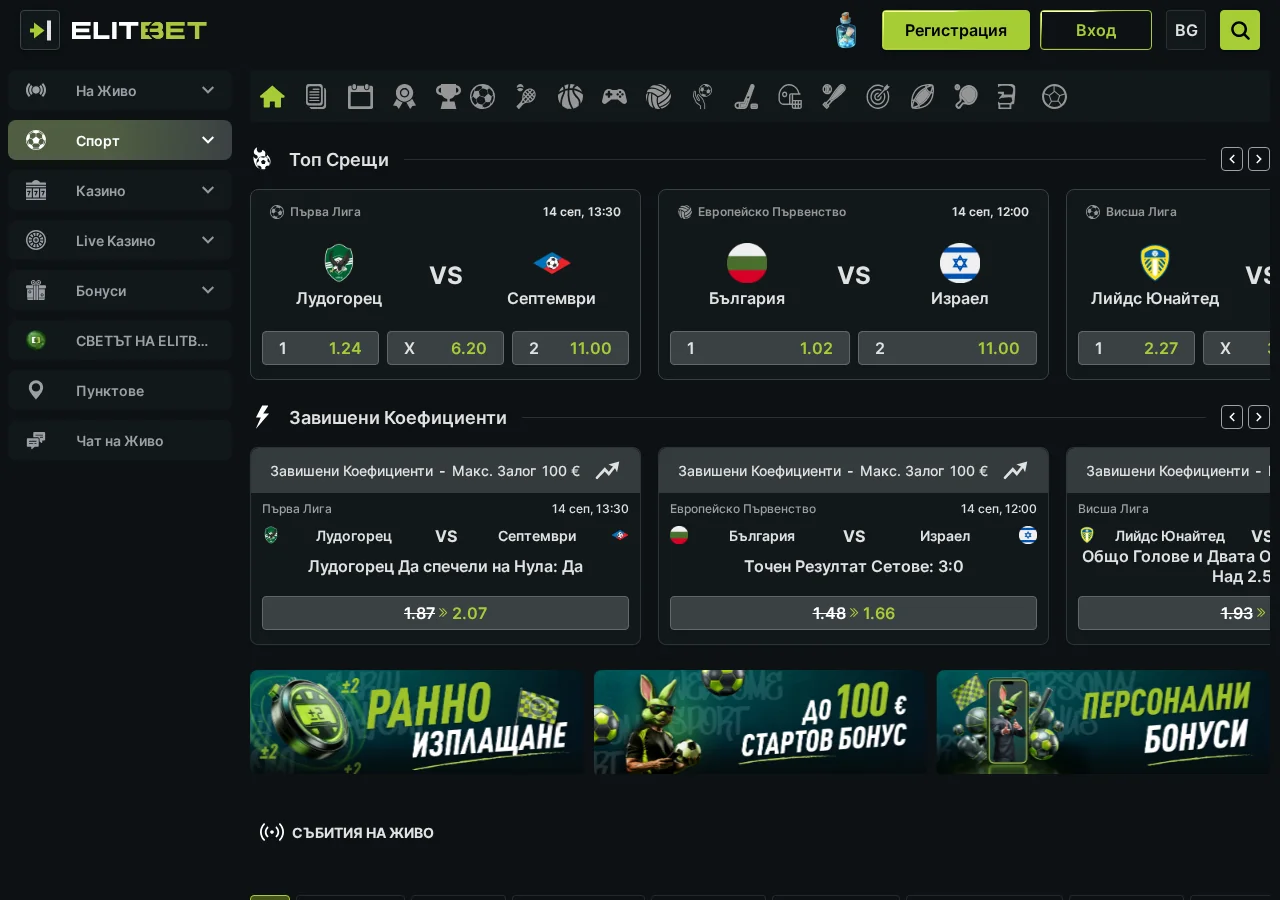This screenshot has width=1280, height=900.
Task: Expand the Спорт sidebar chevron
Action: [208, 140]
